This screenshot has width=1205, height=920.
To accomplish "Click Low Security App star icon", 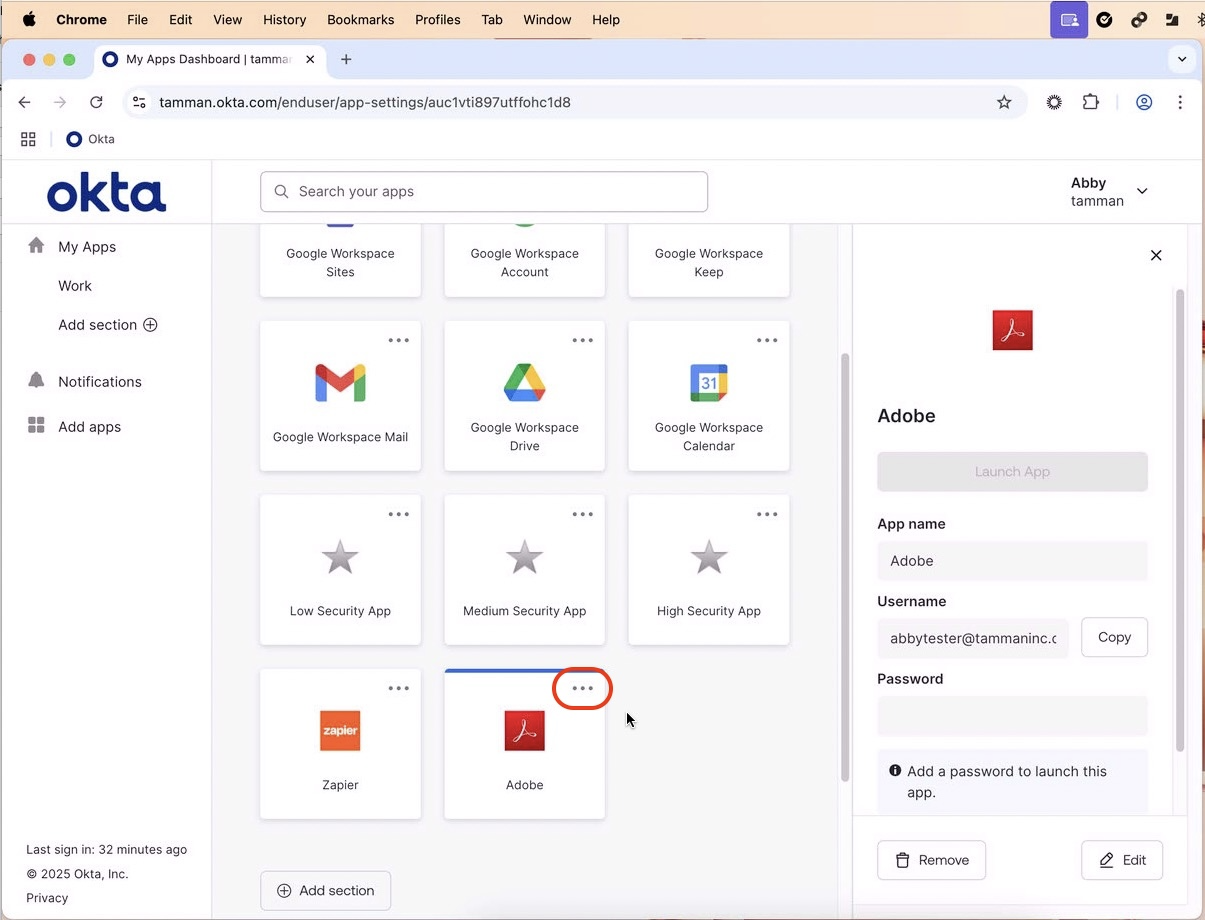I will pyautogui.click(x=340, y=557).
